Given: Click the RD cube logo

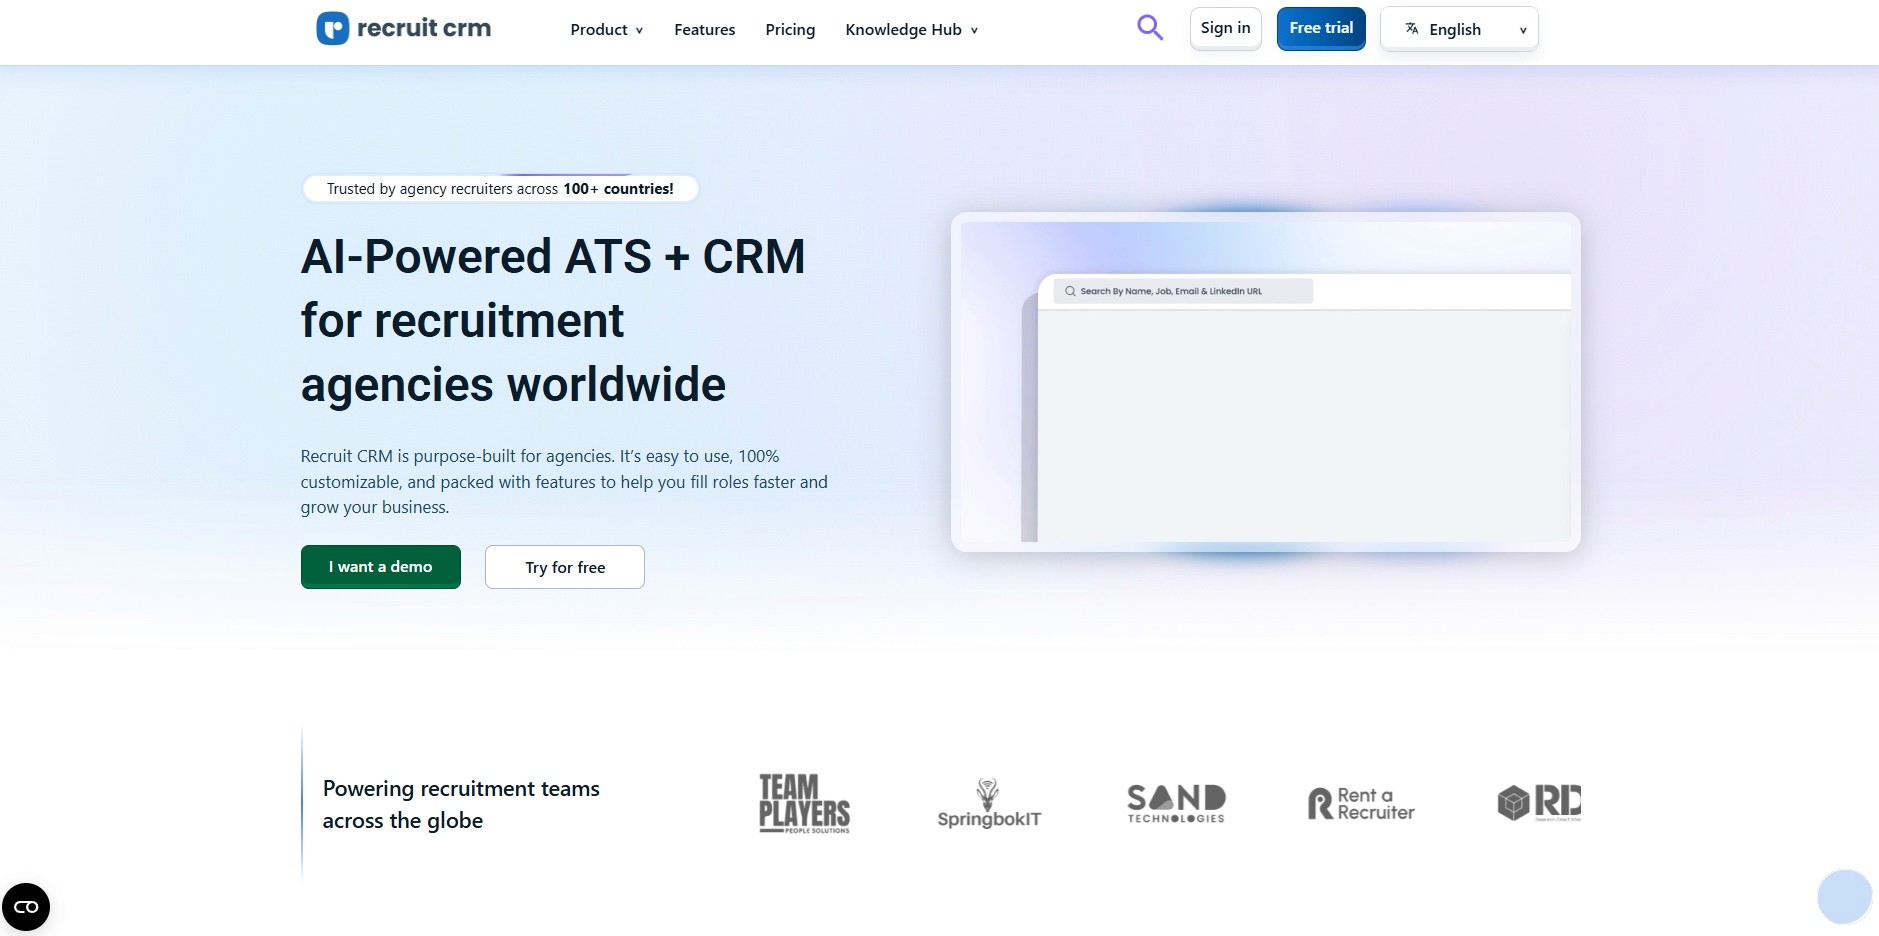Looking at the screenshot, I should point(1538,802).
